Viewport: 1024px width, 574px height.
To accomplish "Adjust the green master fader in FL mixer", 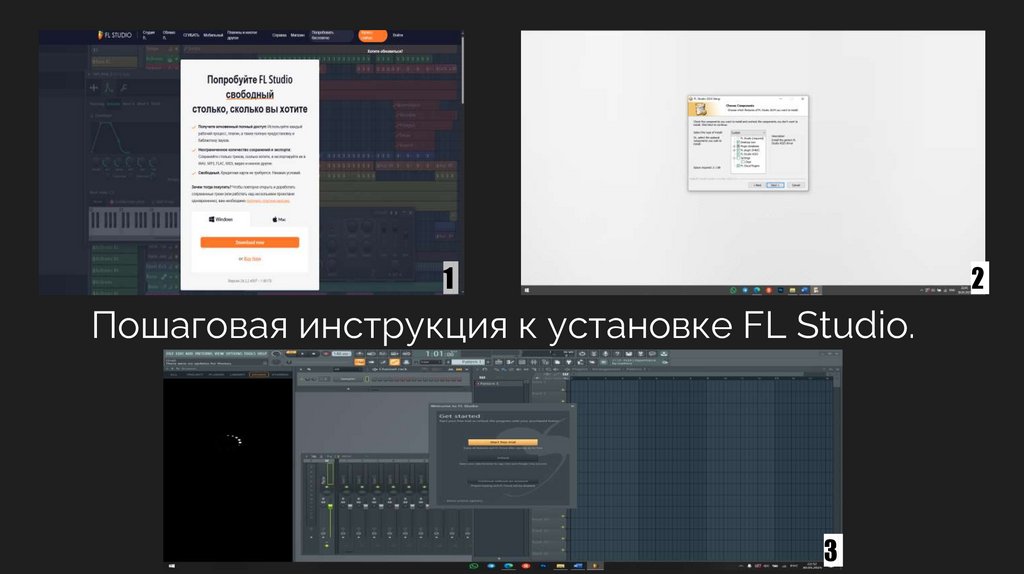I will [x=330, y=507].
